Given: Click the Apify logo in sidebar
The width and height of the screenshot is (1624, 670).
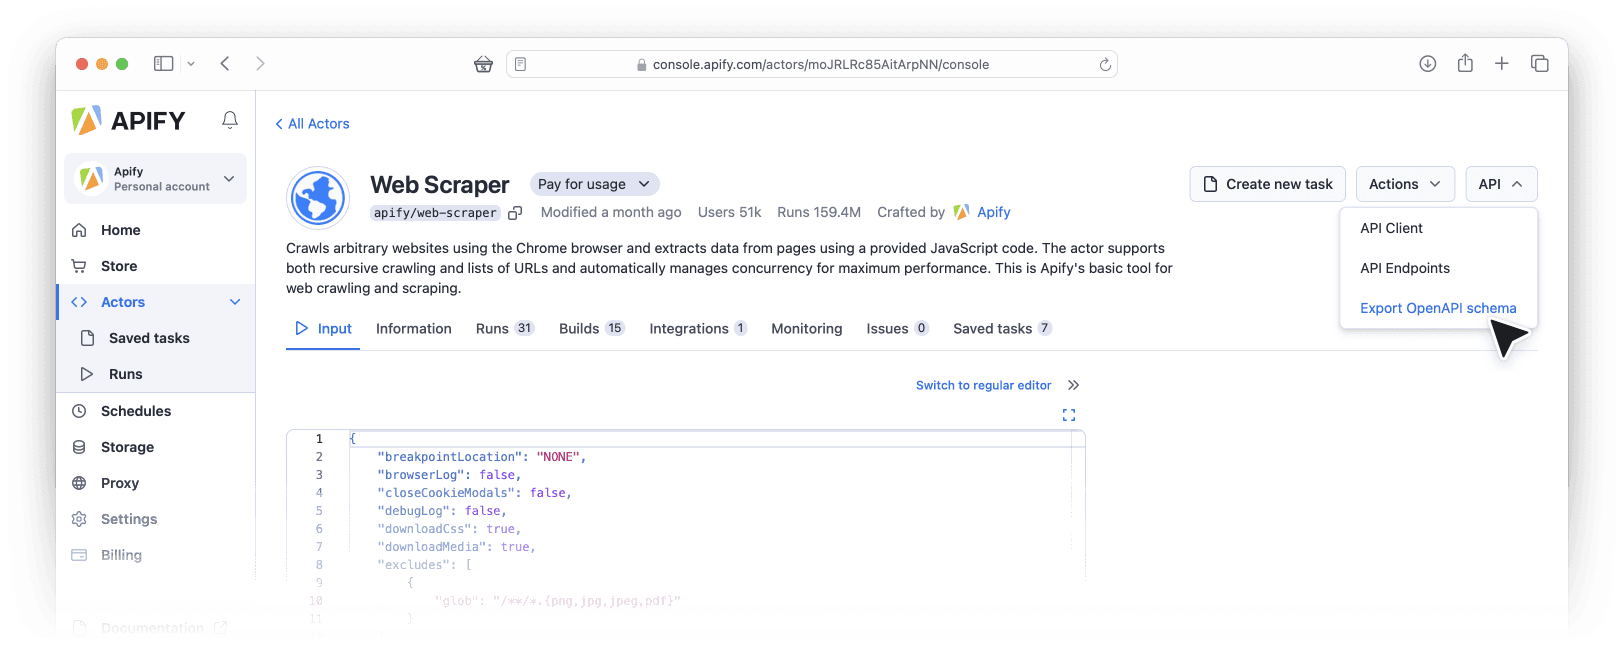Looking at the screenshot, I should [129, 120].
